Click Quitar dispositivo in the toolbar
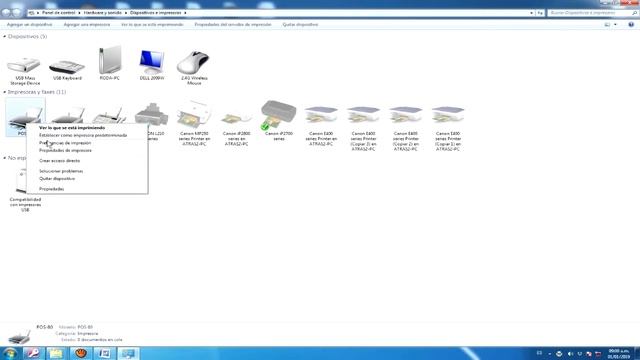The image size is (640, 360). click(x=300, y=24)
